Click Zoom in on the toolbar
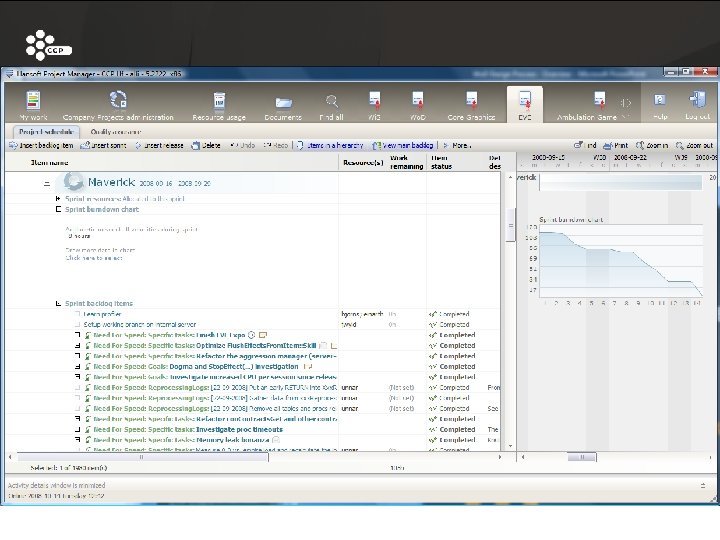 [x=652, y=146]
